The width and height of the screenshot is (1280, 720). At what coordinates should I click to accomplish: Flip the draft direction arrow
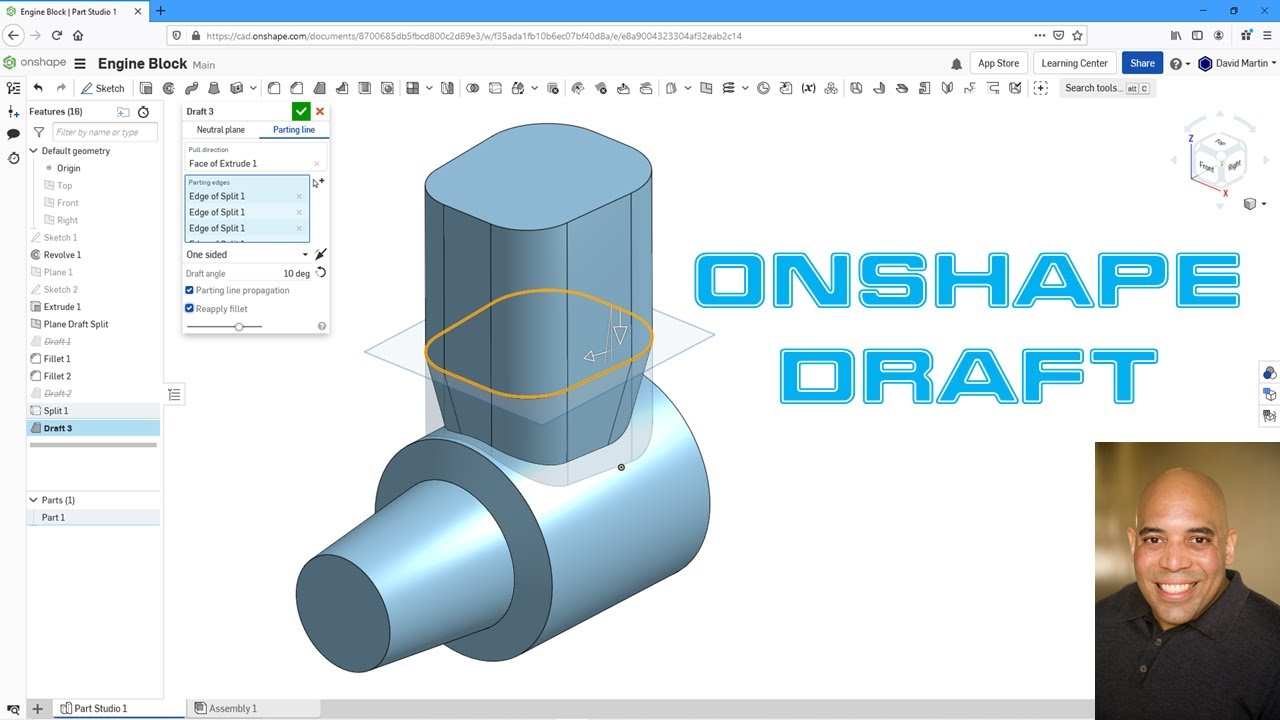pyautogui.click(x=320, y=255)
